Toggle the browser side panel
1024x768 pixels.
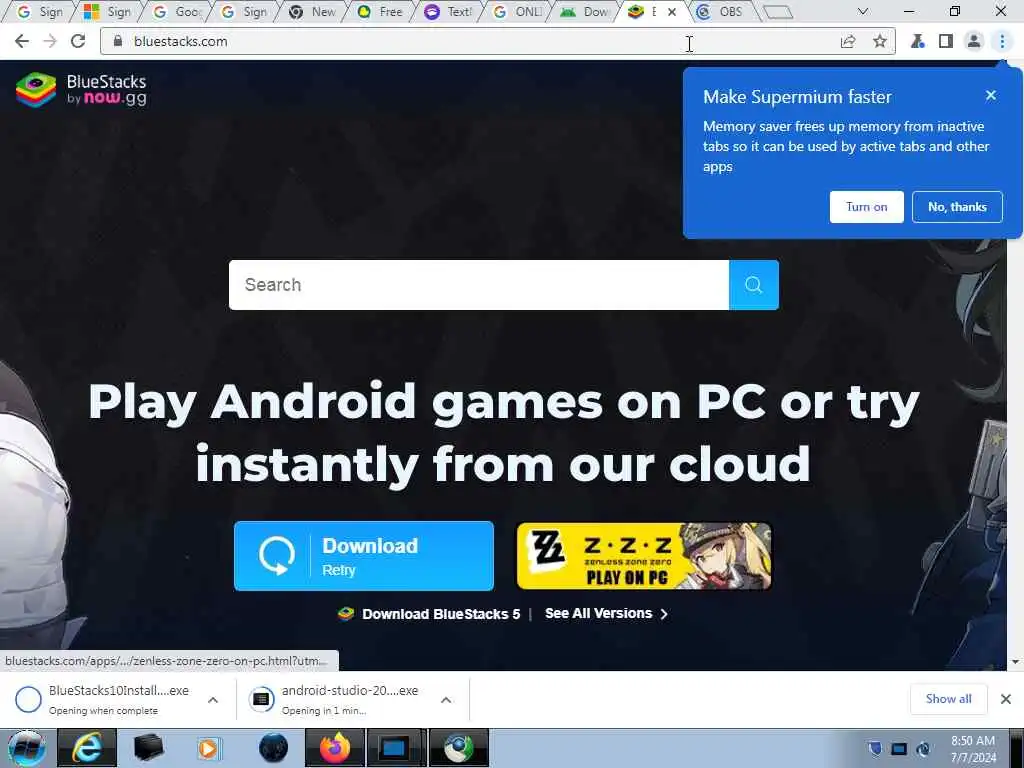946,42
